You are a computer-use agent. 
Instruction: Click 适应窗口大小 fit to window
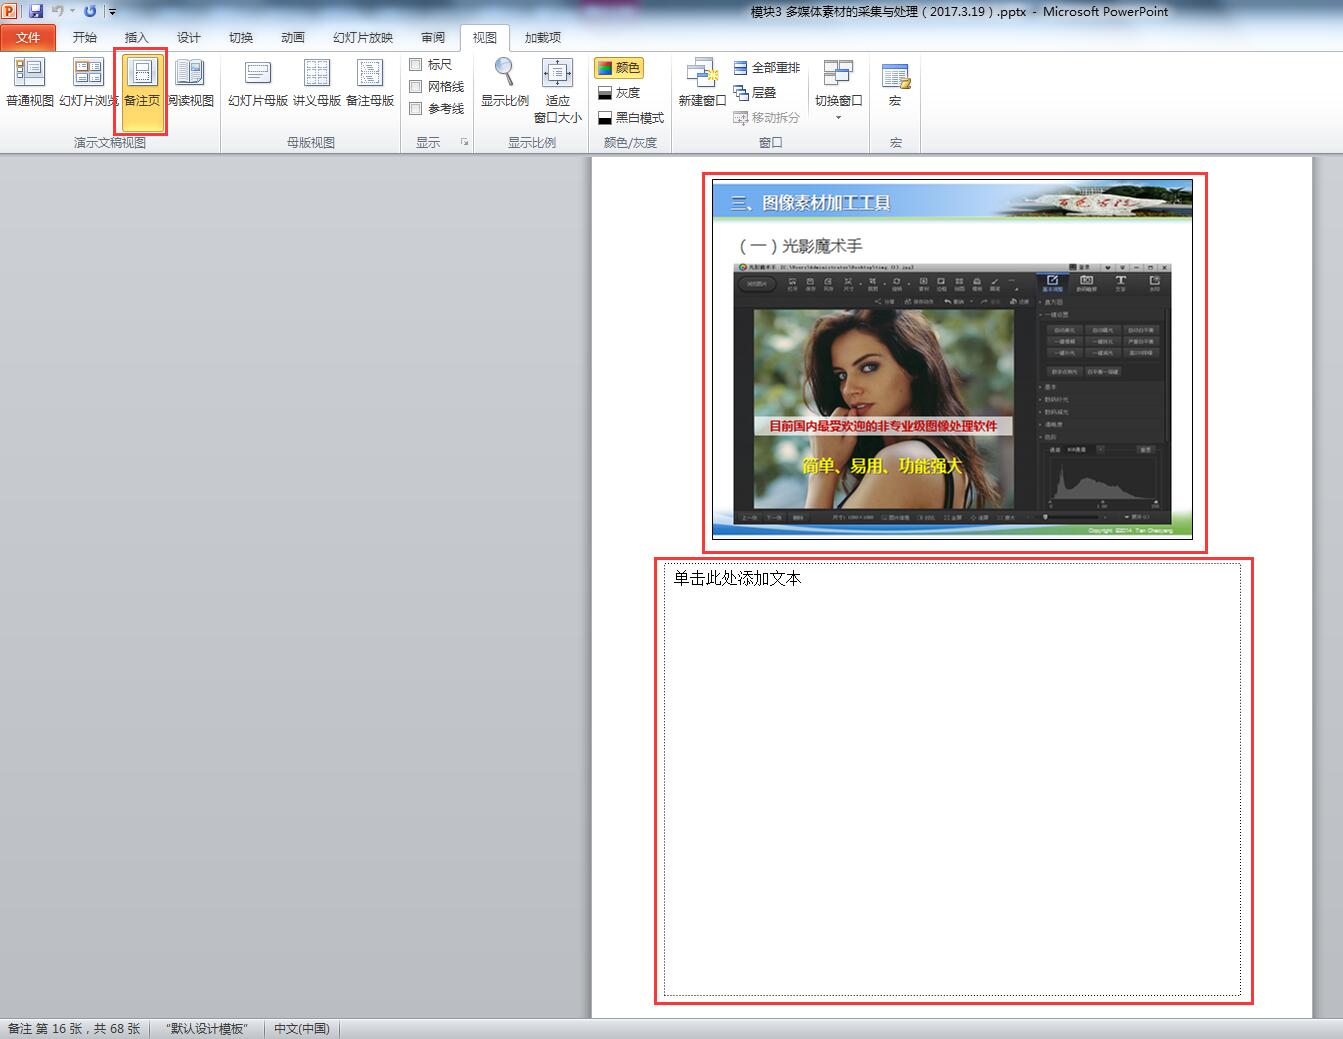[x=557, y=90]
